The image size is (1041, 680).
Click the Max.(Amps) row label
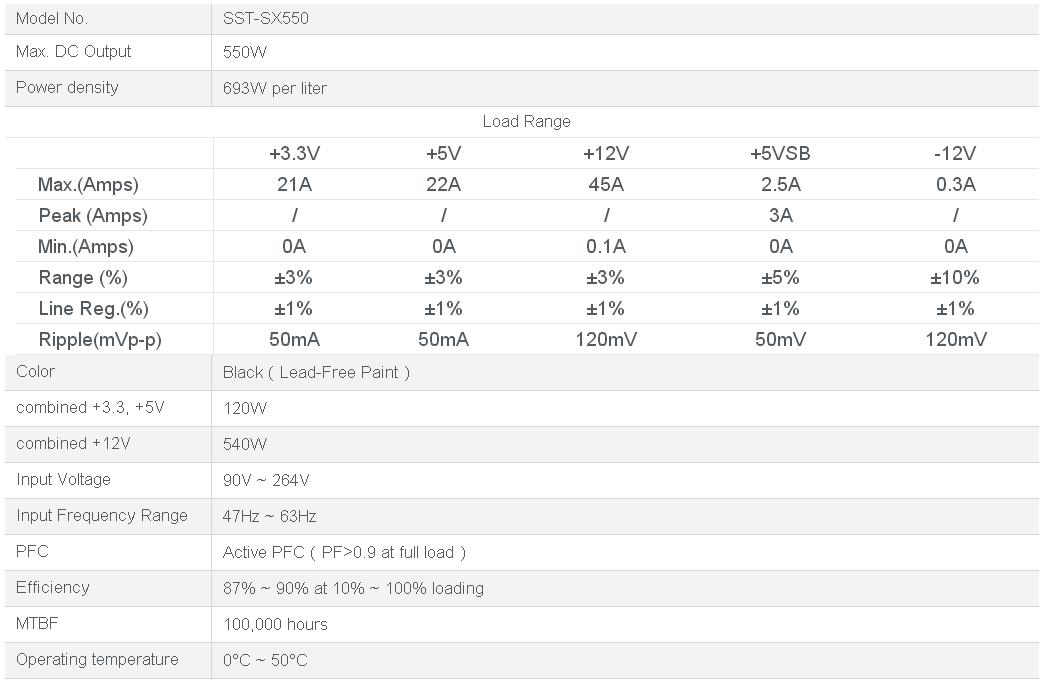pos(88,184)
